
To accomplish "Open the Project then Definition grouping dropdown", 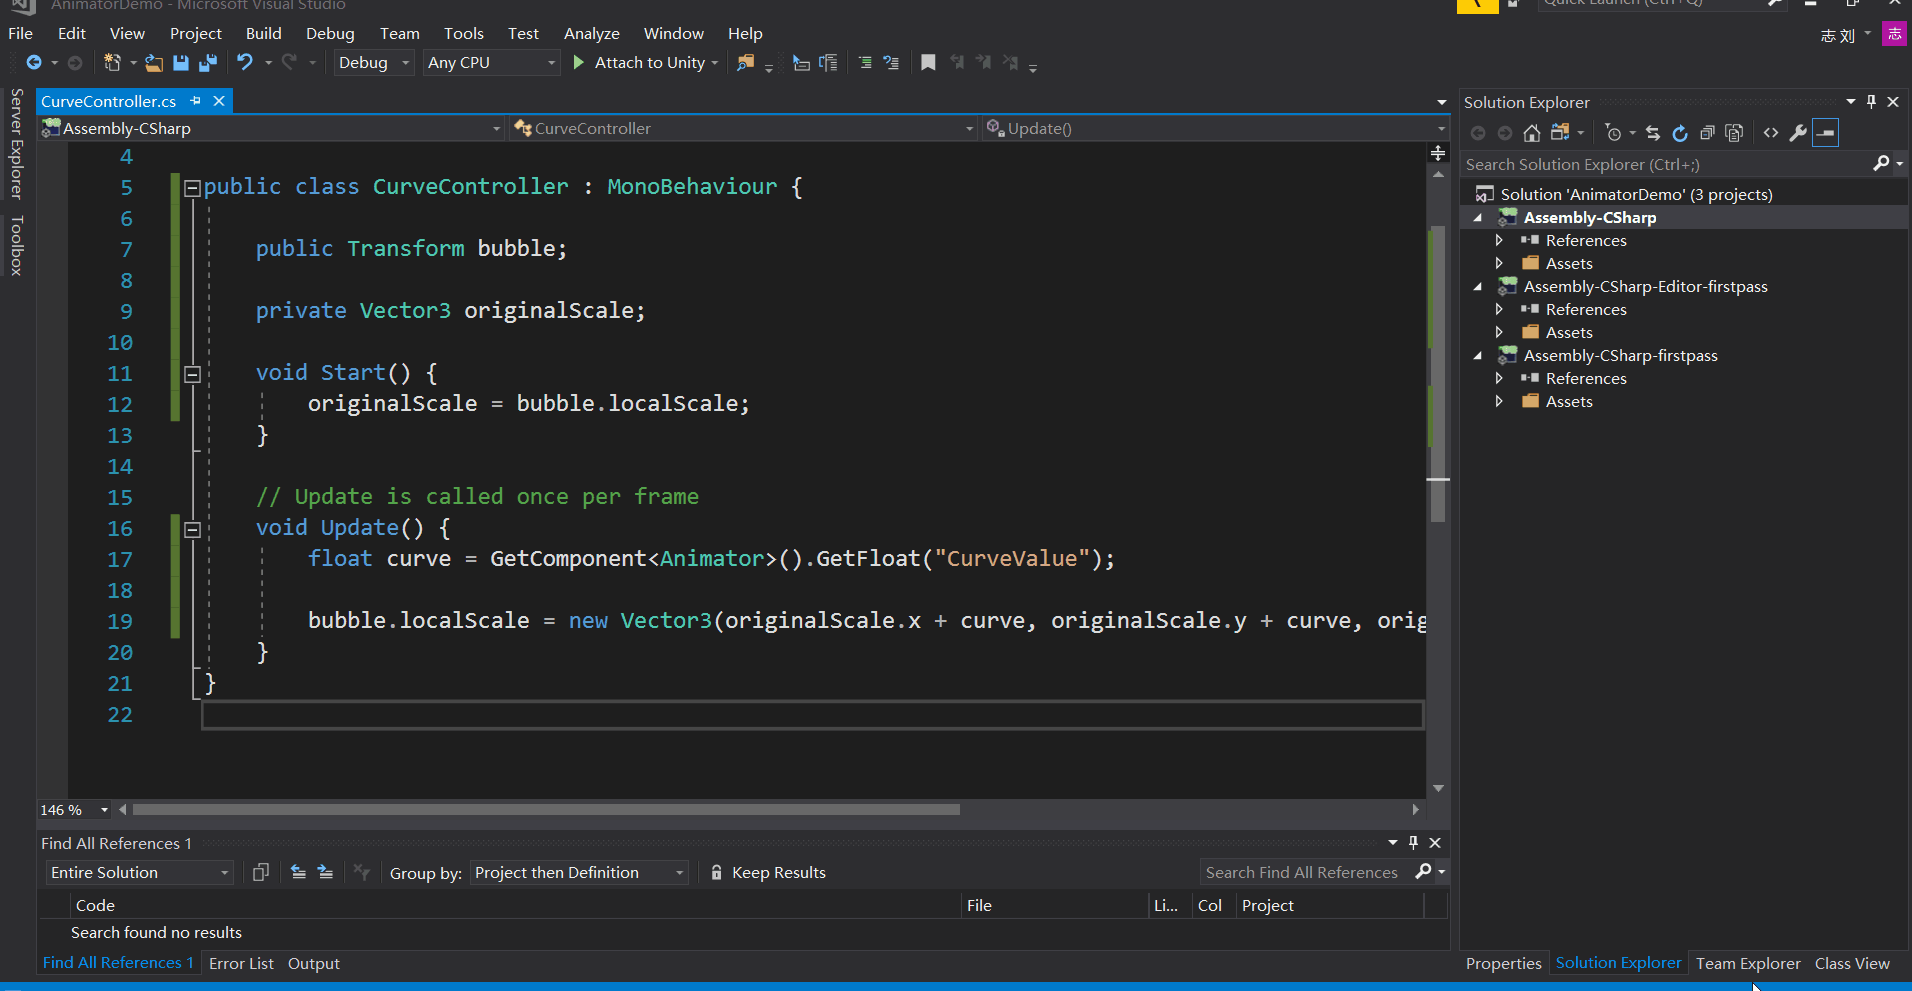I will pyautogui.click(x=579, y=873).
